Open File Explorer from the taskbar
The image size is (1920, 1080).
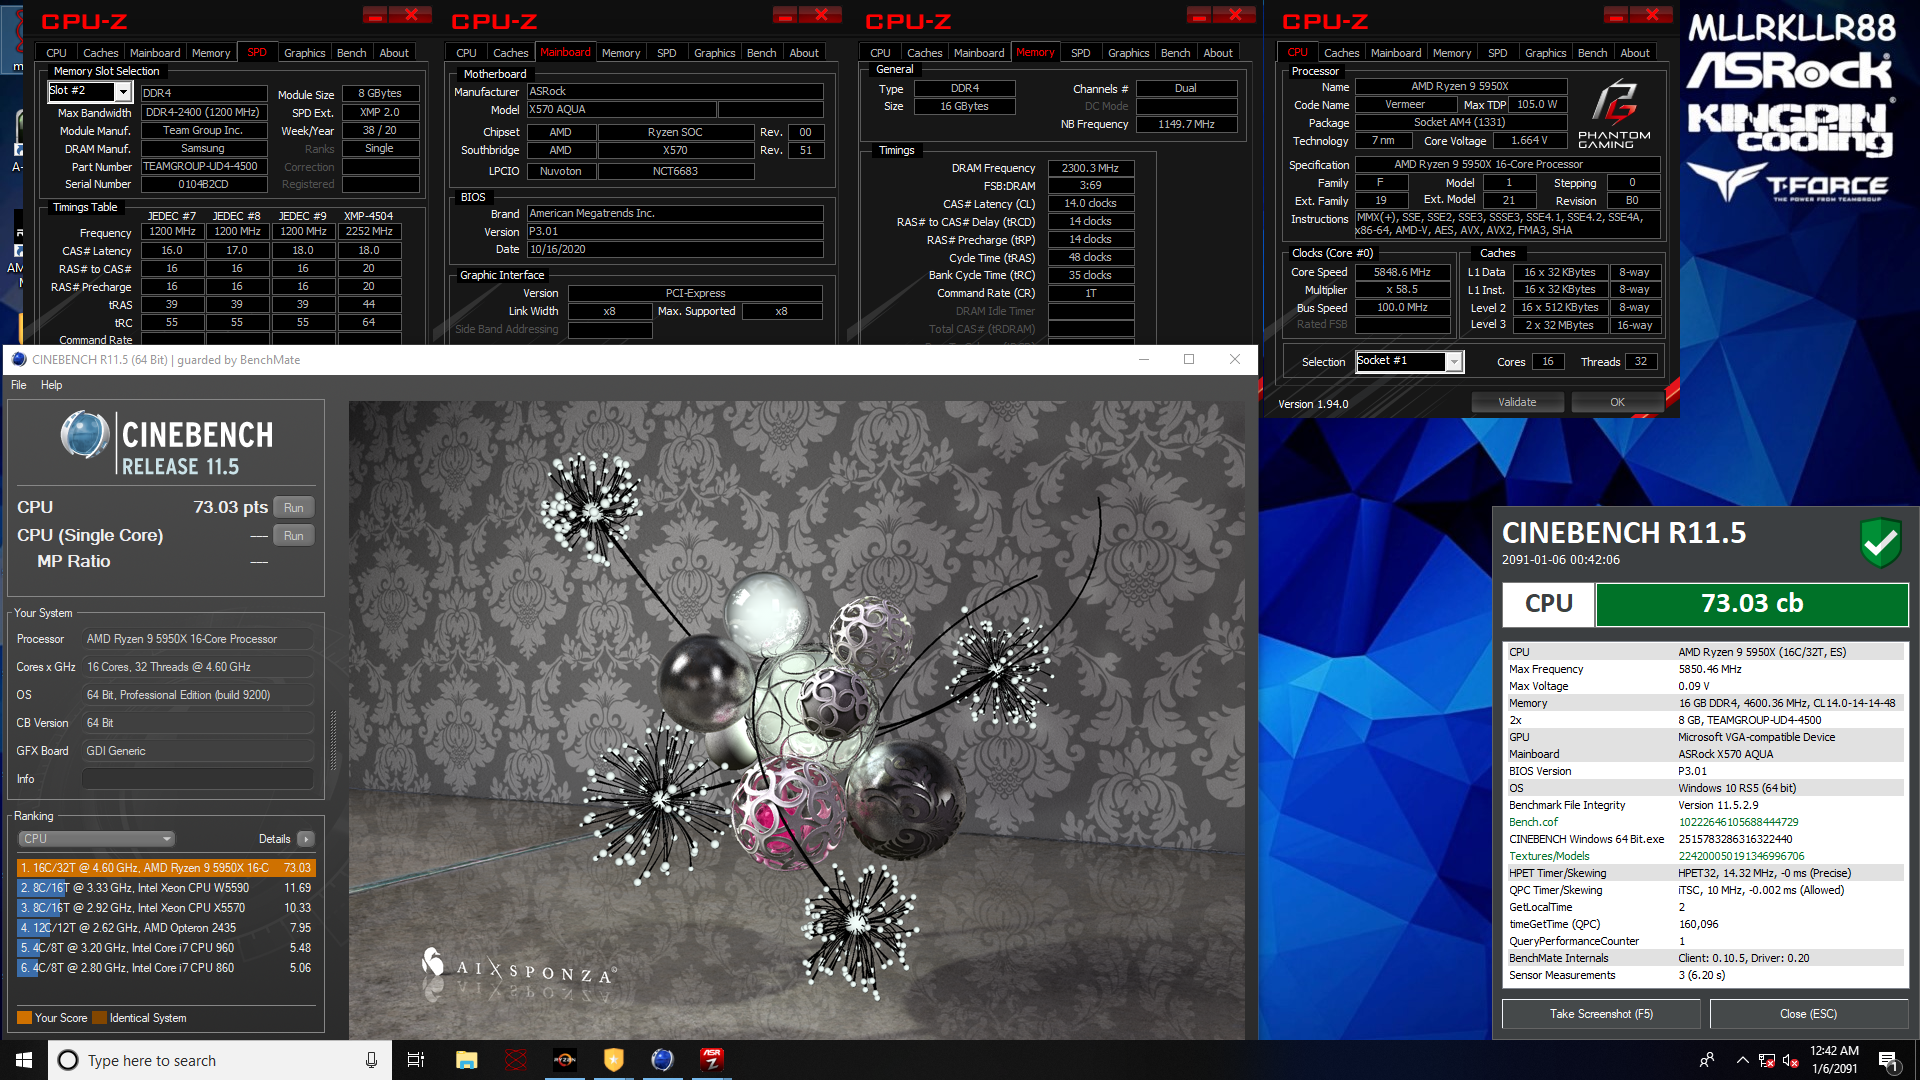pyautogui.click(x=466, y=1060)
